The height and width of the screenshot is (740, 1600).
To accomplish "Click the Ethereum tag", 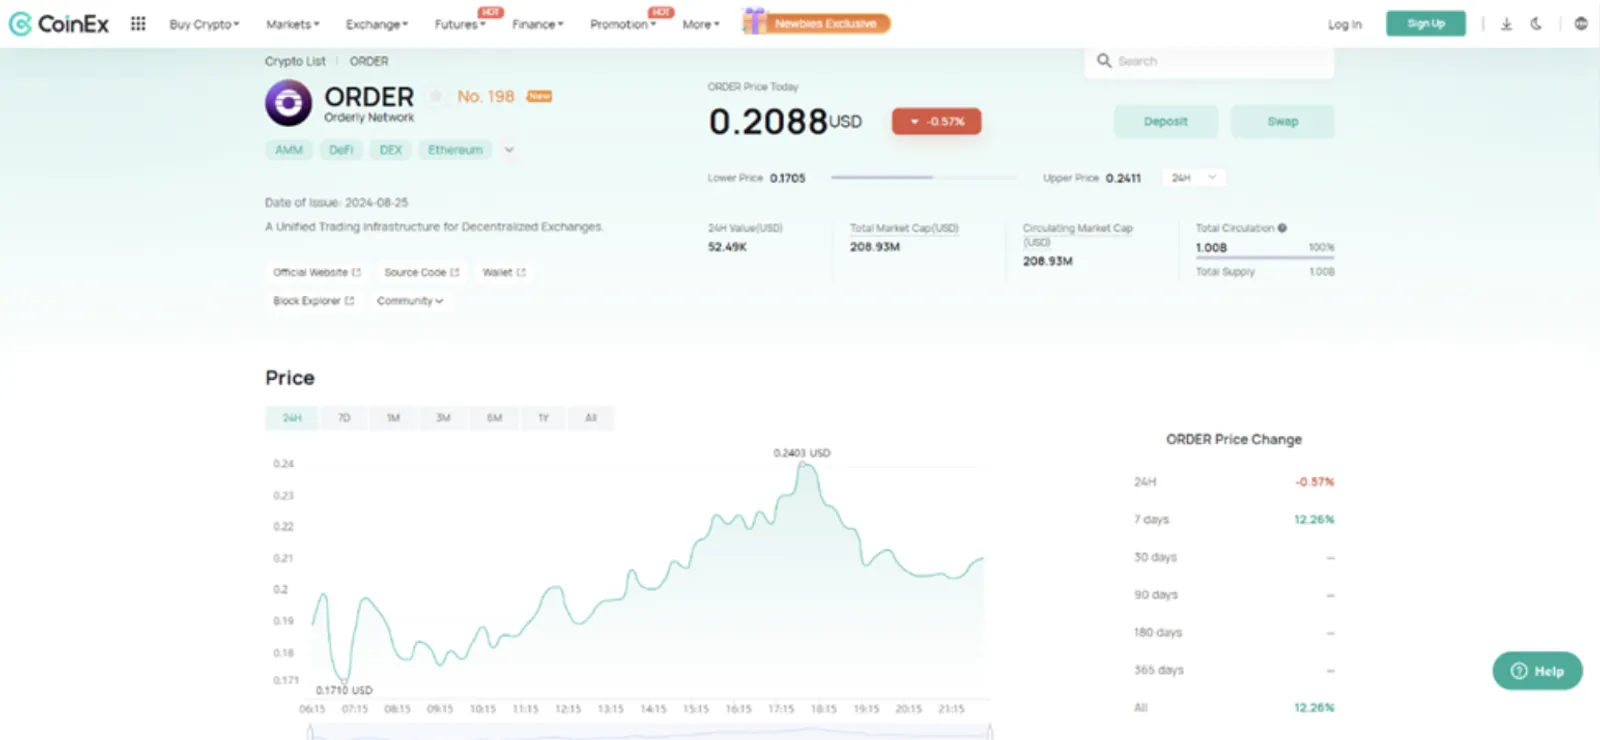I will 455,150.
